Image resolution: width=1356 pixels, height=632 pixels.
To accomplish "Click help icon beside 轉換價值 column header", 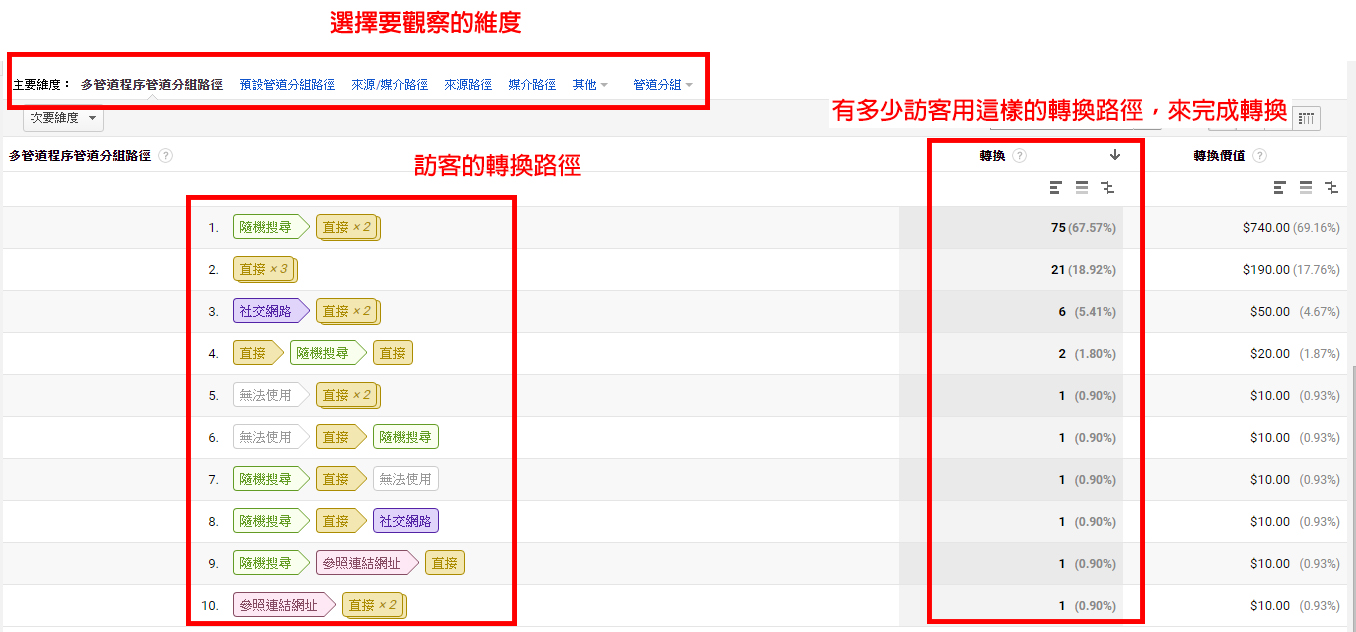I will pos(1259,156).
